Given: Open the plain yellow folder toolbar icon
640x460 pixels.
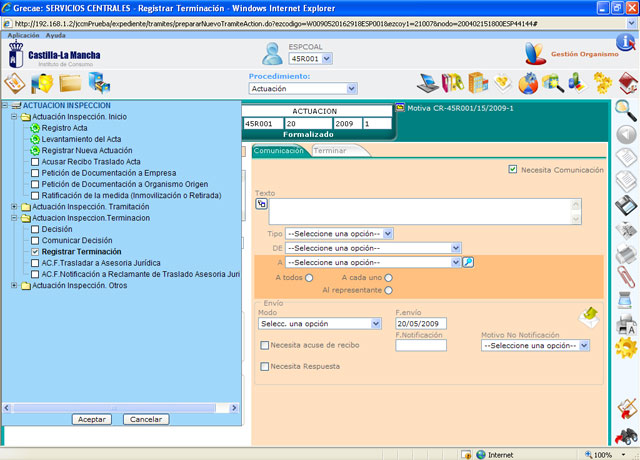Looking at the screenshot, I should click(70, 84).
